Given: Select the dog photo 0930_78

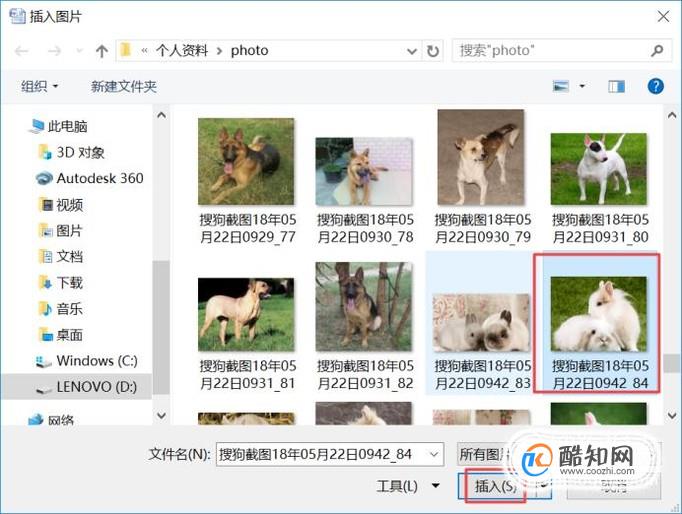Looking at the screenshot, I should pyautogui.click(x=364, y=171).
